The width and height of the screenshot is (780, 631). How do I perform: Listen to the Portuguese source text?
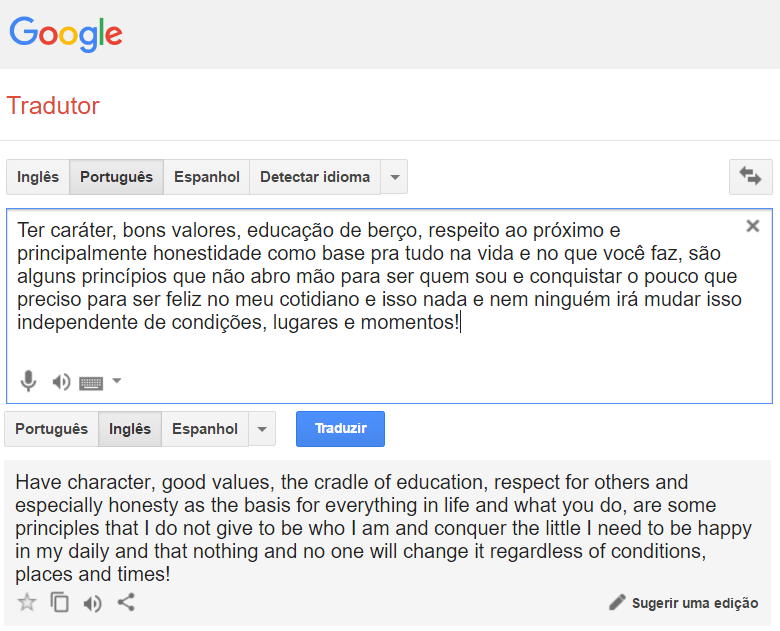click(61, 381)
